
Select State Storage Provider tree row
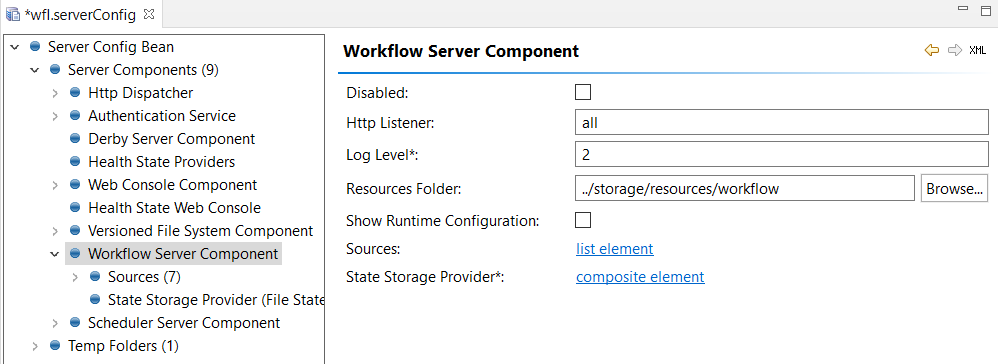point(216,300)
